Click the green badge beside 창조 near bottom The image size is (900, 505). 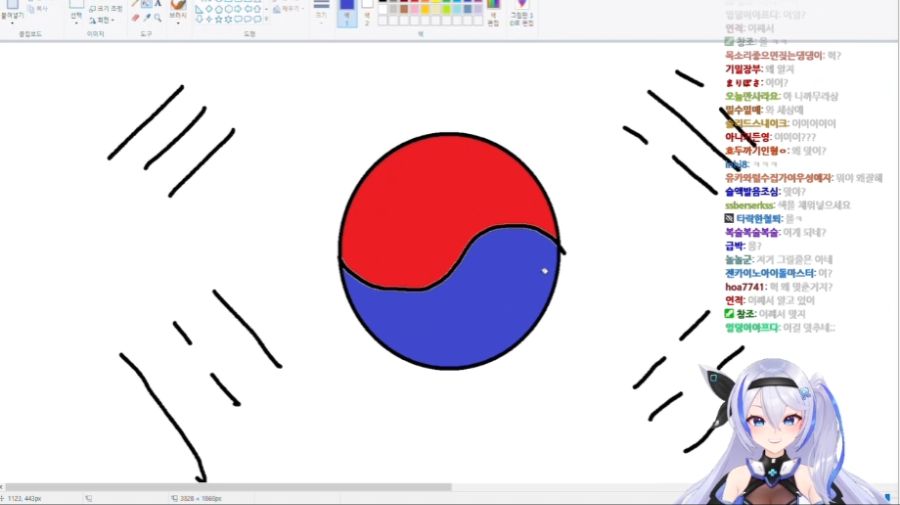coord(729,314)
